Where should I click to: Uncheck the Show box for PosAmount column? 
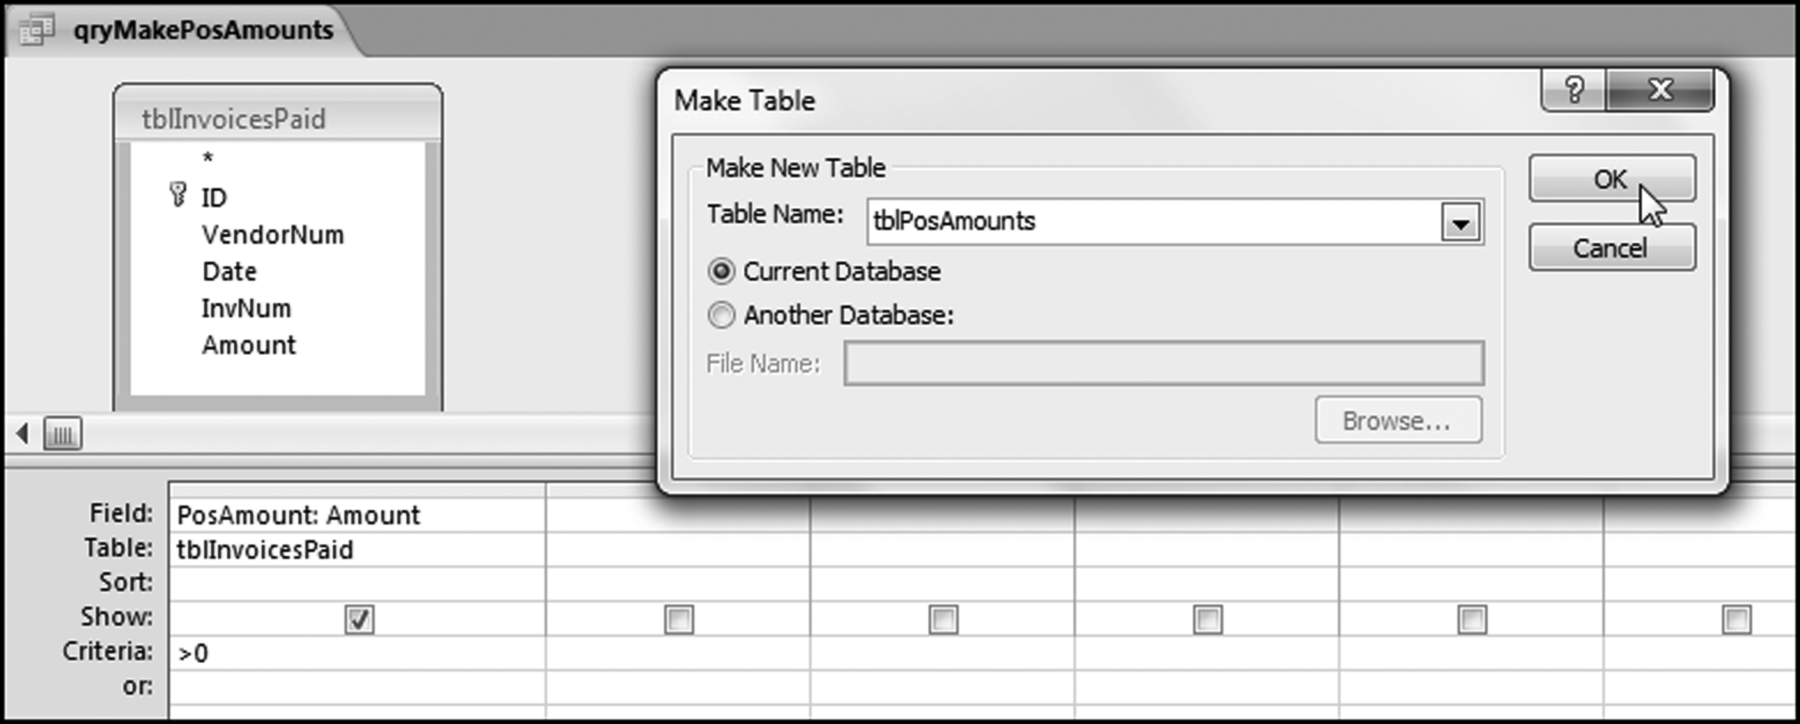359,620
